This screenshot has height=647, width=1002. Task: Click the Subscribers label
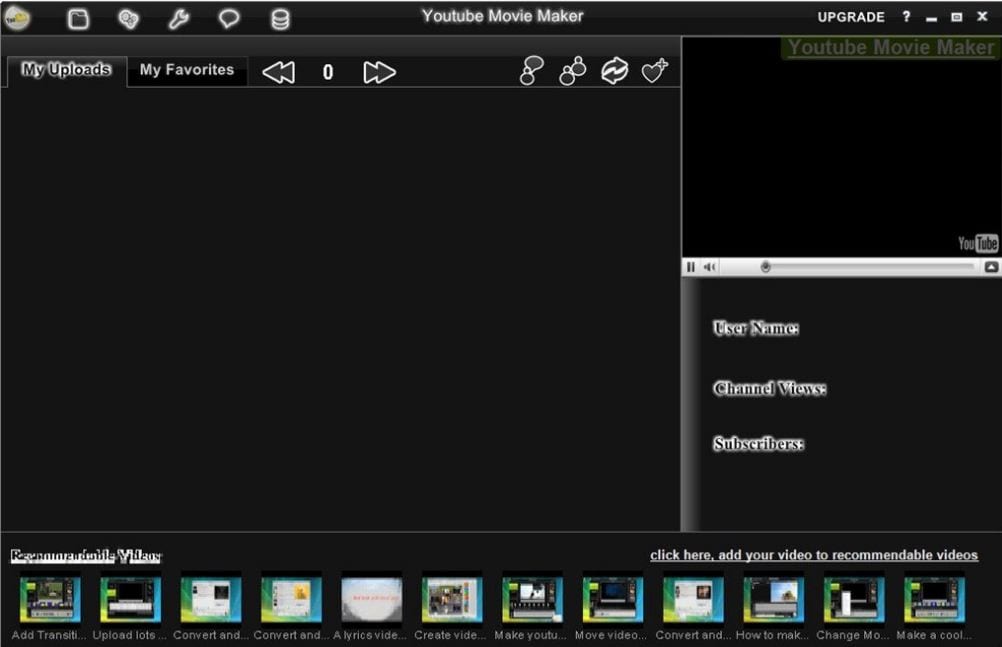click(759, 443)
